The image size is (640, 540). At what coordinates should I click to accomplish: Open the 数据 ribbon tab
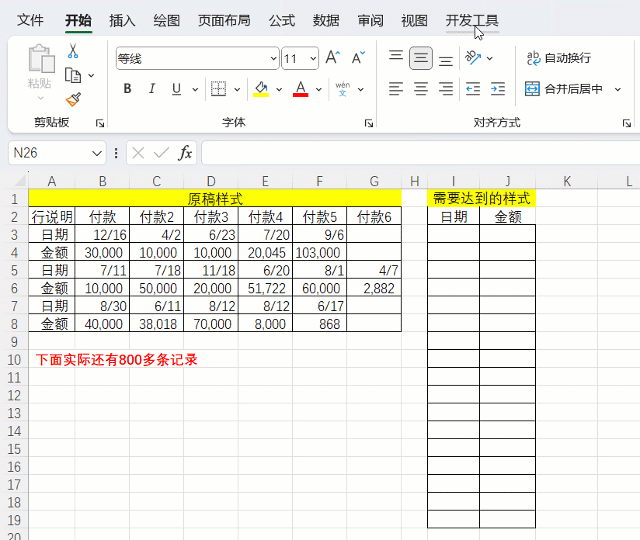coord(326,20)
